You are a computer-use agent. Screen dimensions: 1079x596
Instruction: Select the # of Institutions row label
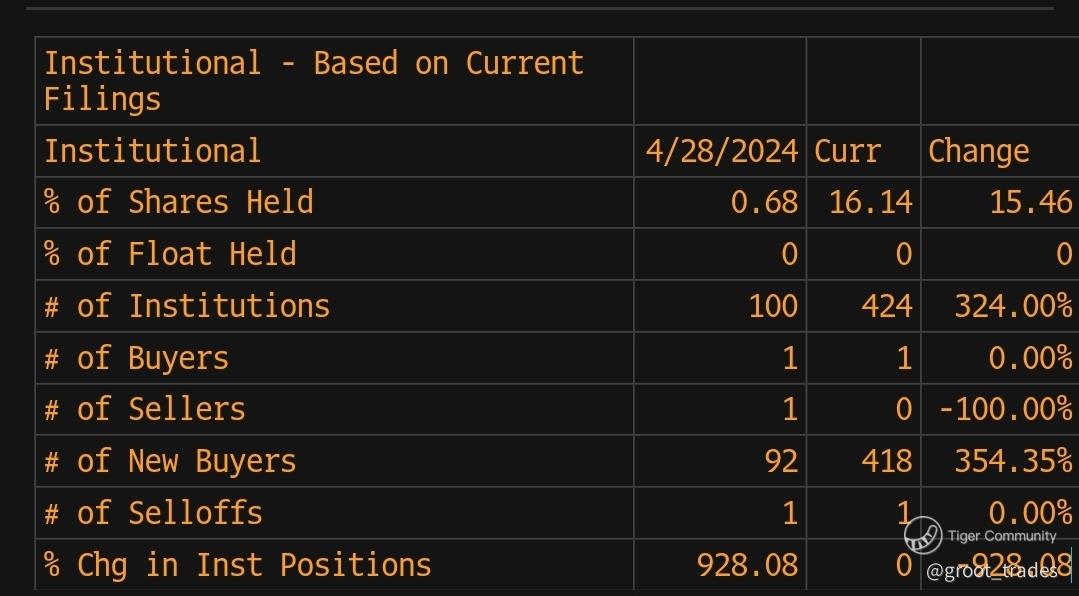(187, 306)
